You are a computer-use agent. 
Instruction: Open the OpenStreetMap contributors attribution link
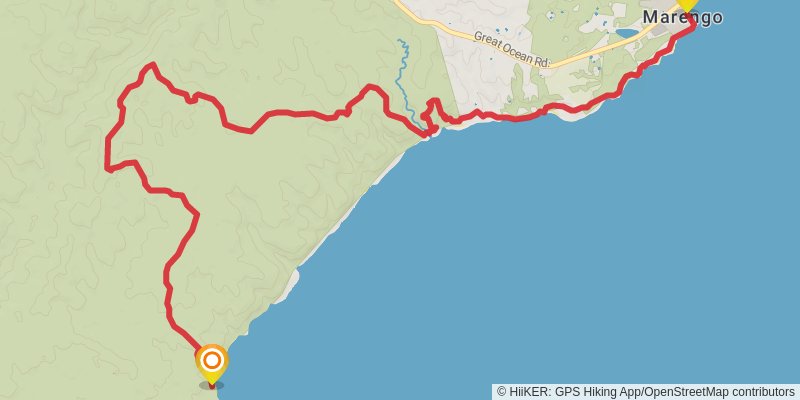click(x=719, y=392)
